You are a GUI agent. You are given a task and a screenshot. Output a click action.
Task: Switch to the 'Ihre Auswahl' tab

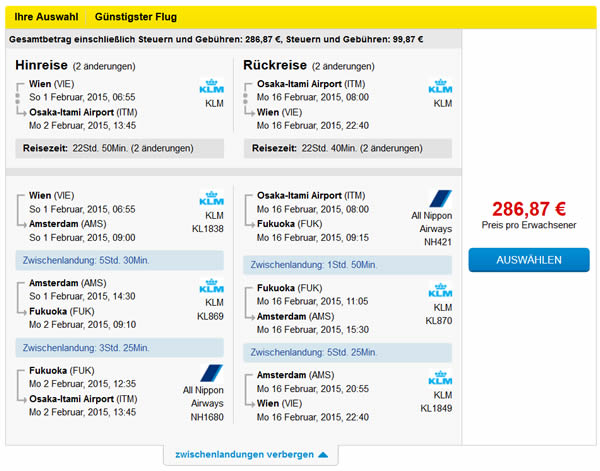(x=42, y=18)
